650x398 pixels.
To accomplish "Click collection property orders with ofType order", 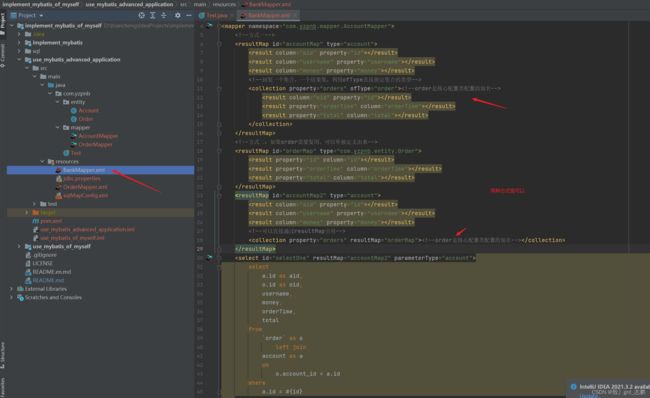I will (325, 88).
